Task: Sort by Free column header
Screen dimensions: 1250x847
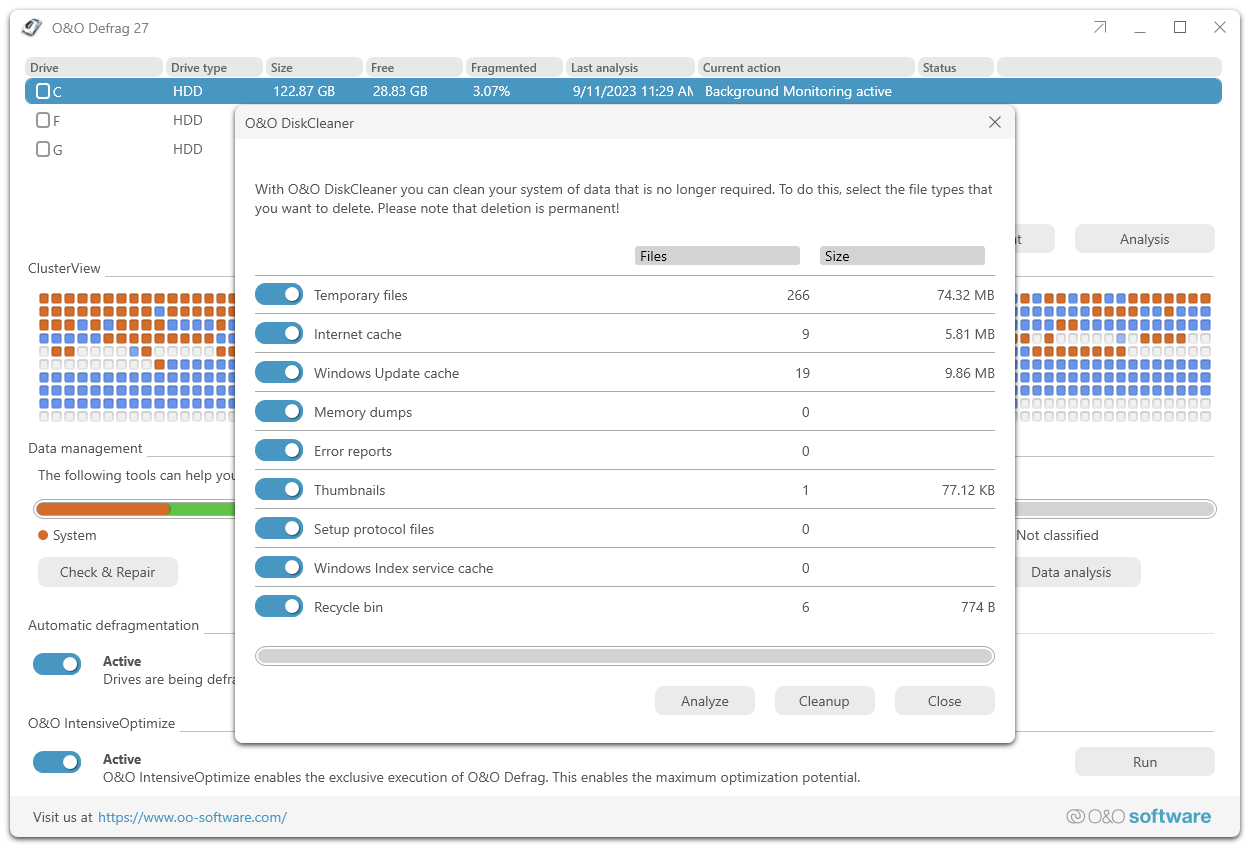Action: pyautogui.click(x=415, y=67)
